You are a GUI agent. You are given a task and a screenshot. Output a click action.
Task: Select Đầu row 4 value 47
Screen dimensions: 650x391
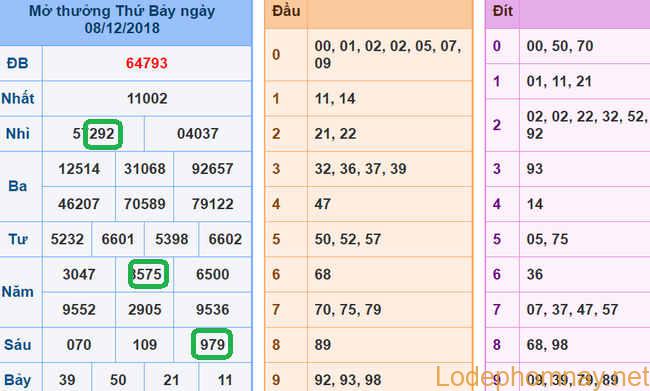(323, 204)
